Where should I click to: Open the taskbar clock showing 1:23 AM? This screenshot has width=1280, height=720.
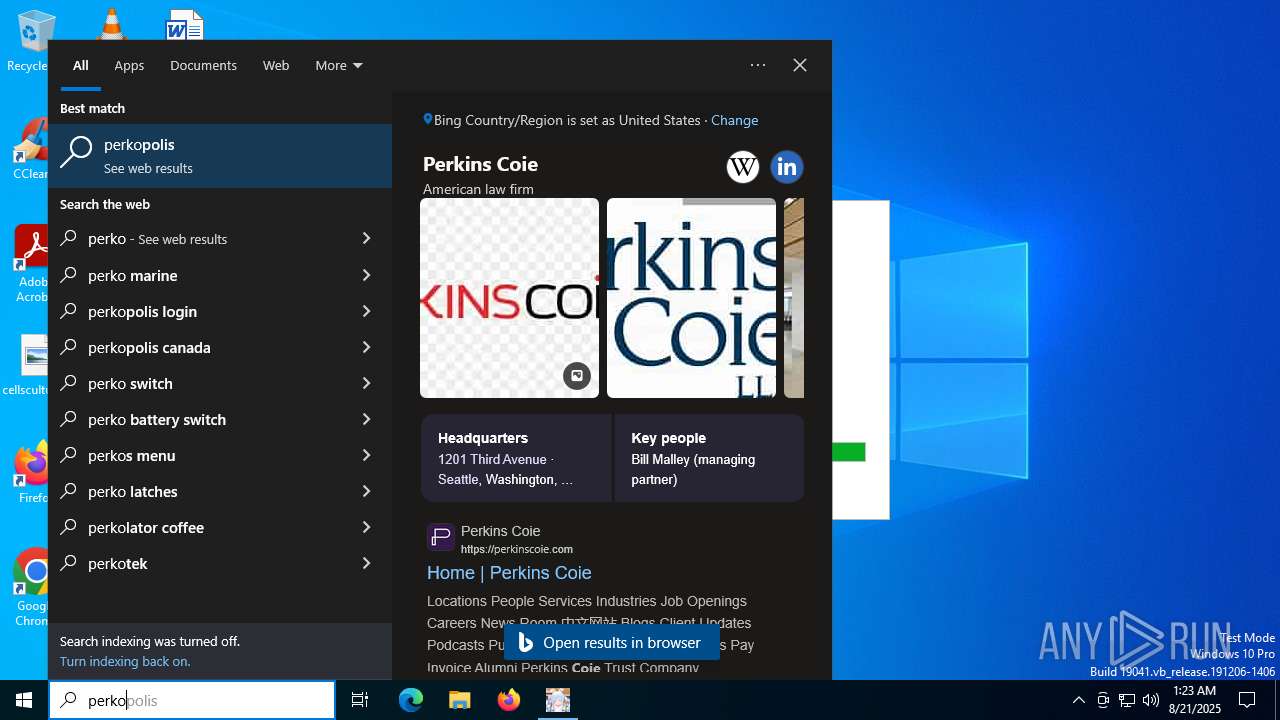coord(1194,700)
